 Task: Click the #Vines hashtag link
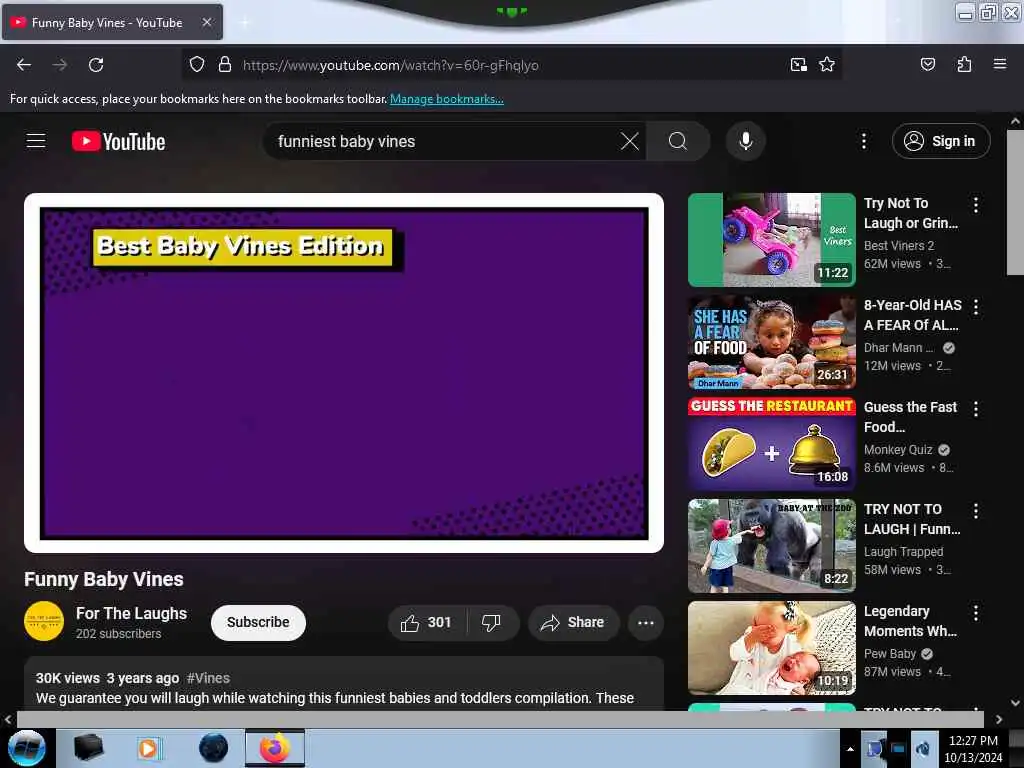point(208,678)
